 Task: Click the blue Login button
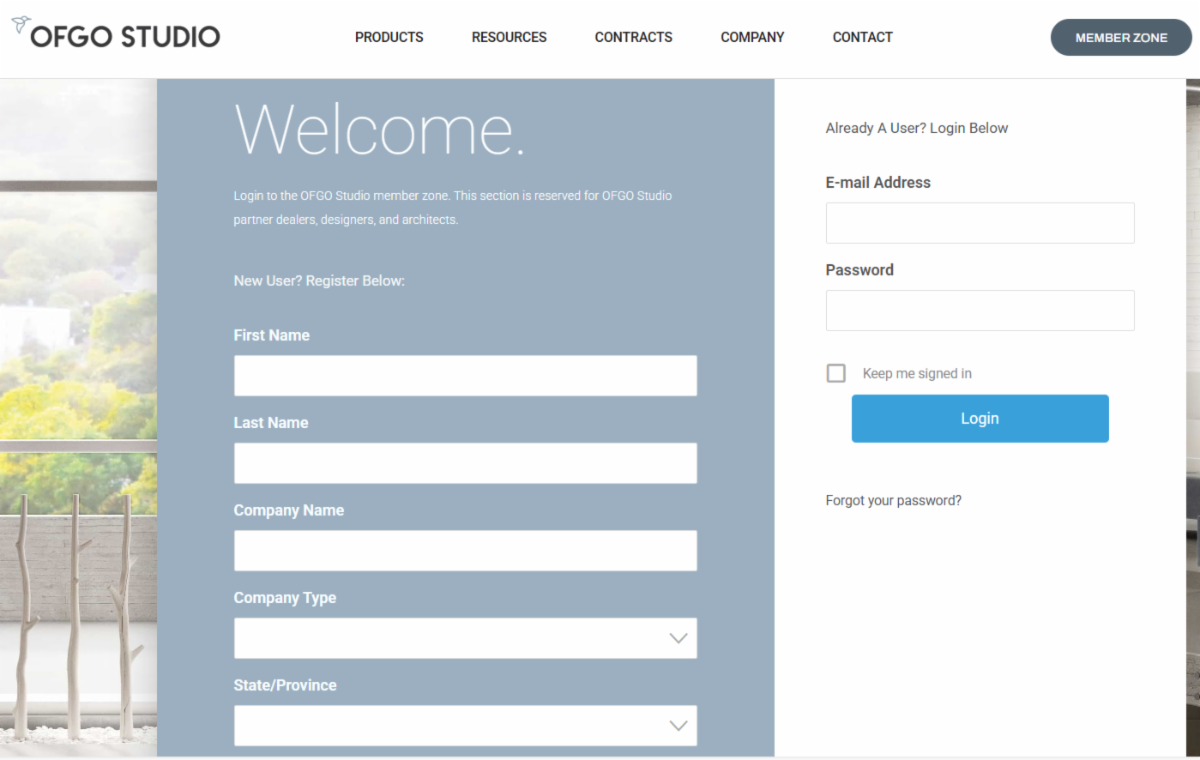pos(980,418)
